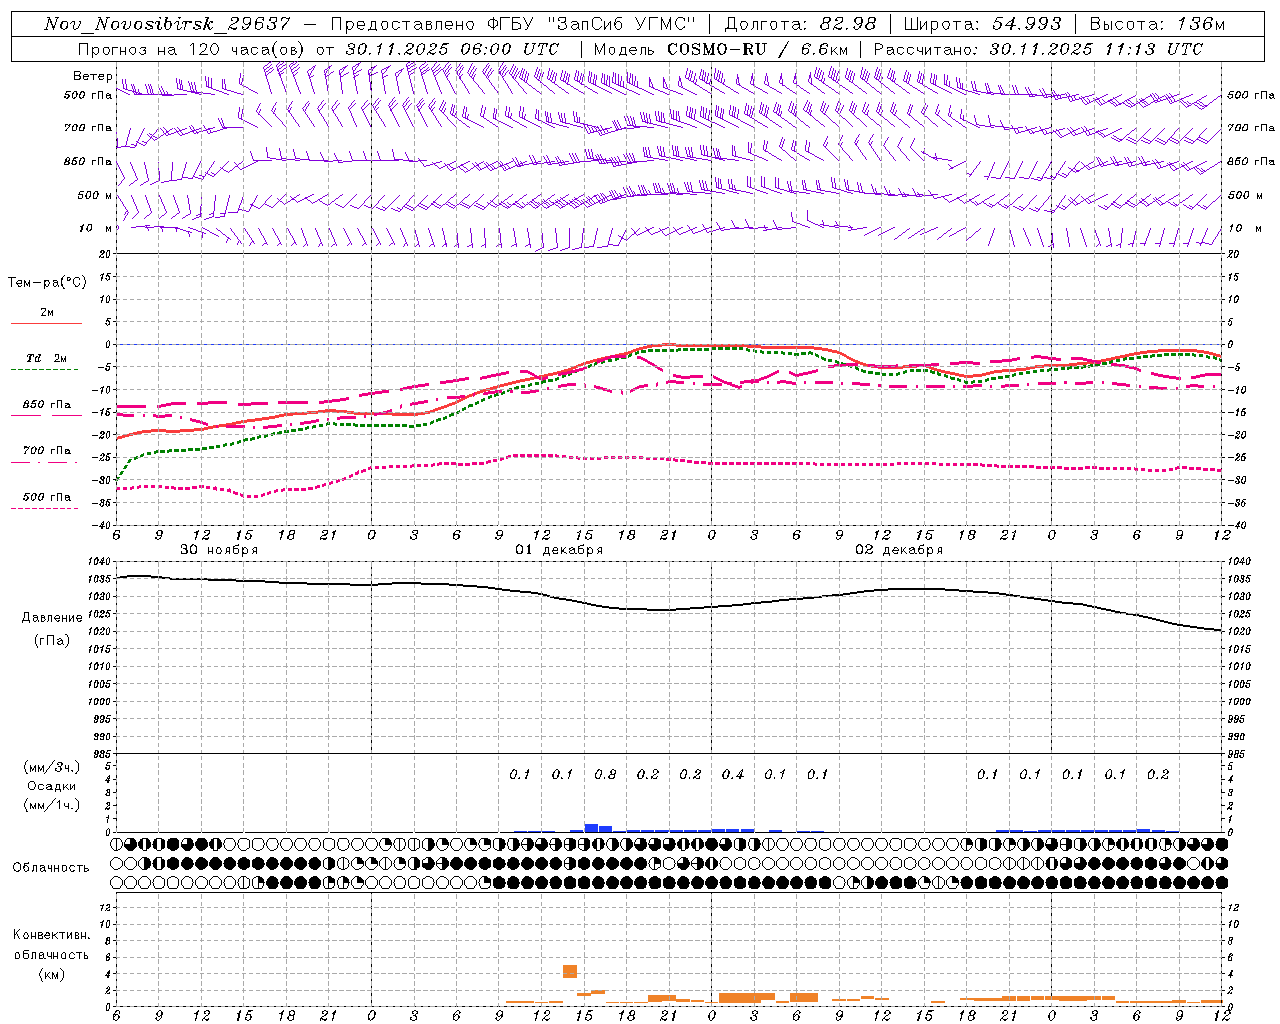Click the tallest orange convective cloud bar

570,971
